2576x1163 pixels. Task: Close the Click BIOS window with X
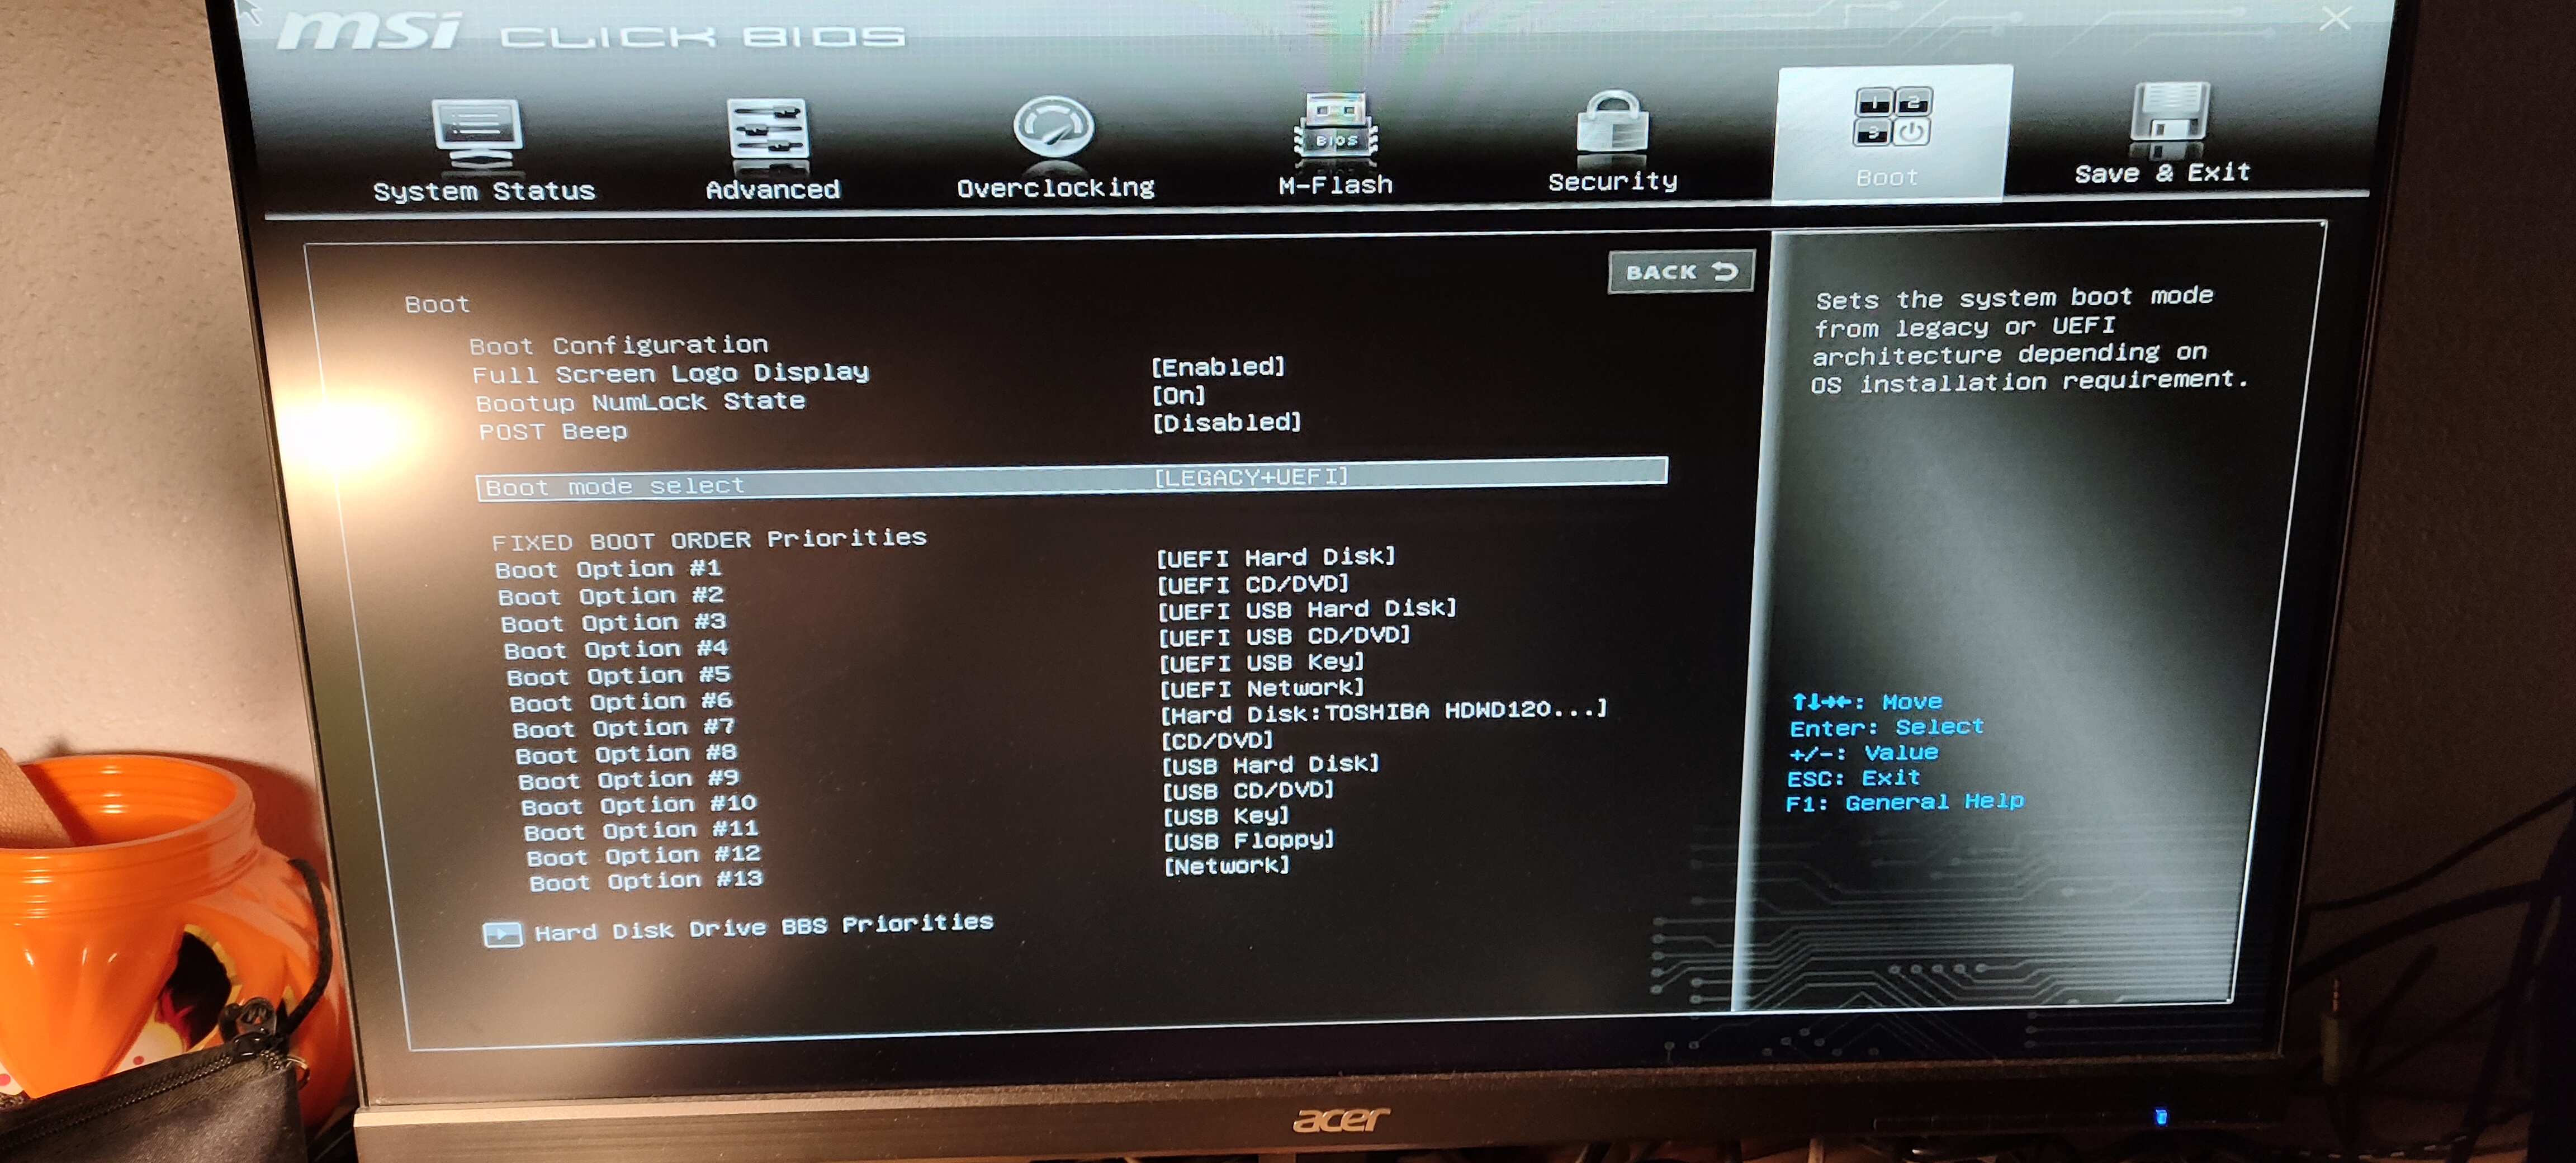[2335, 18]
